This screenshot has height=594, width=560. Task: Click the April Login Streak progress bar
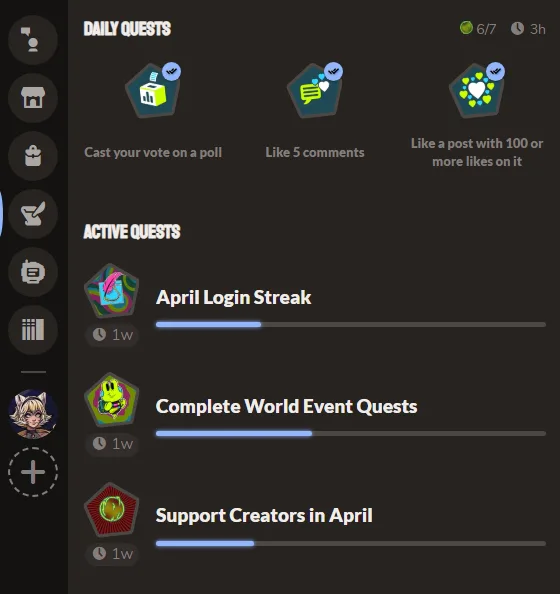tap(351, 325)
